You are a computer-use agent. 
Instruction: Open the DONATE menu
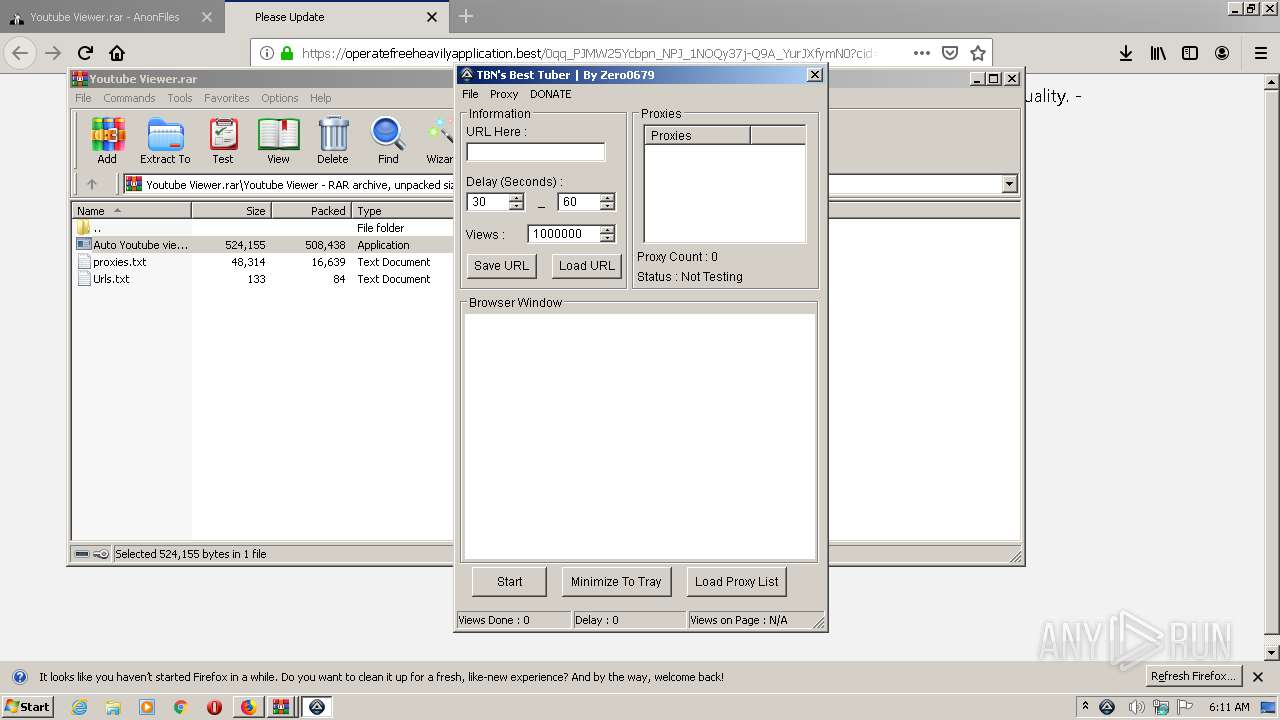tap(551, 94)
